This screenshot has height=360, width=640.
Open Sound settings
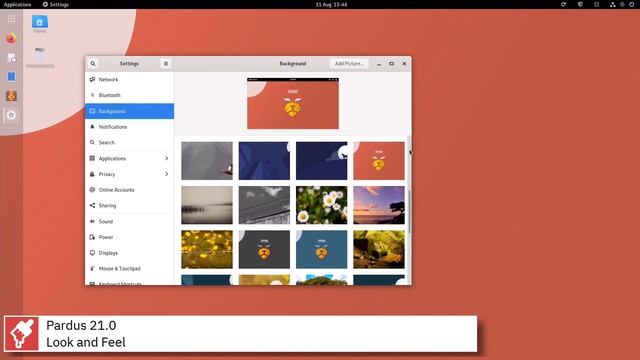(x=129, y=221)
